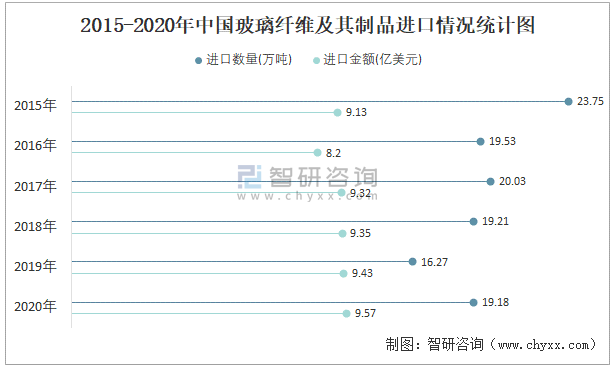Image resolution: width=615 pixels, height=368 pixels.
Task: Click the 智研咨询 watermark logo icon
Action: (249, 177)
